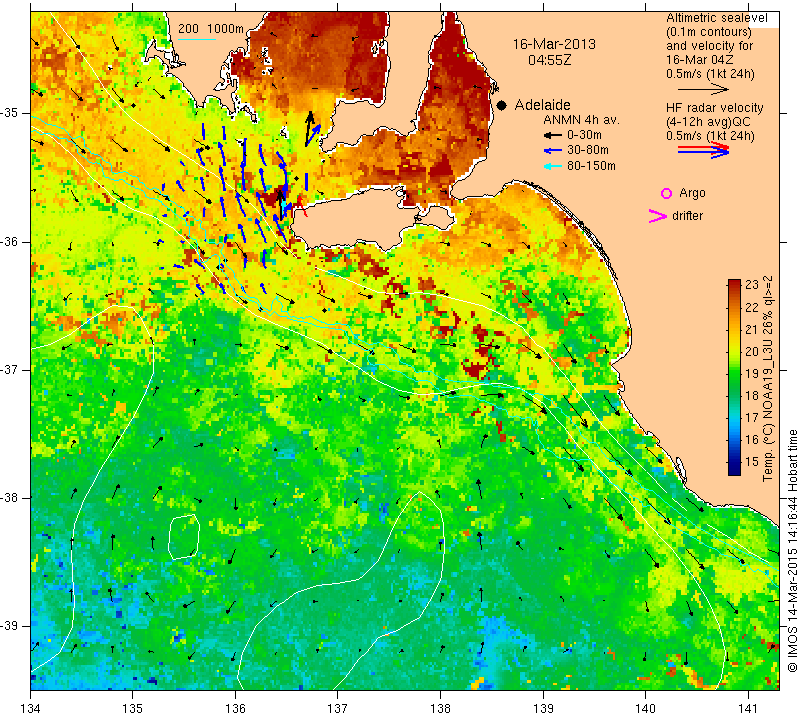The image size is (800, 720).
Task: Click the '30-80m' depth label
Action: tap(587, 151)
